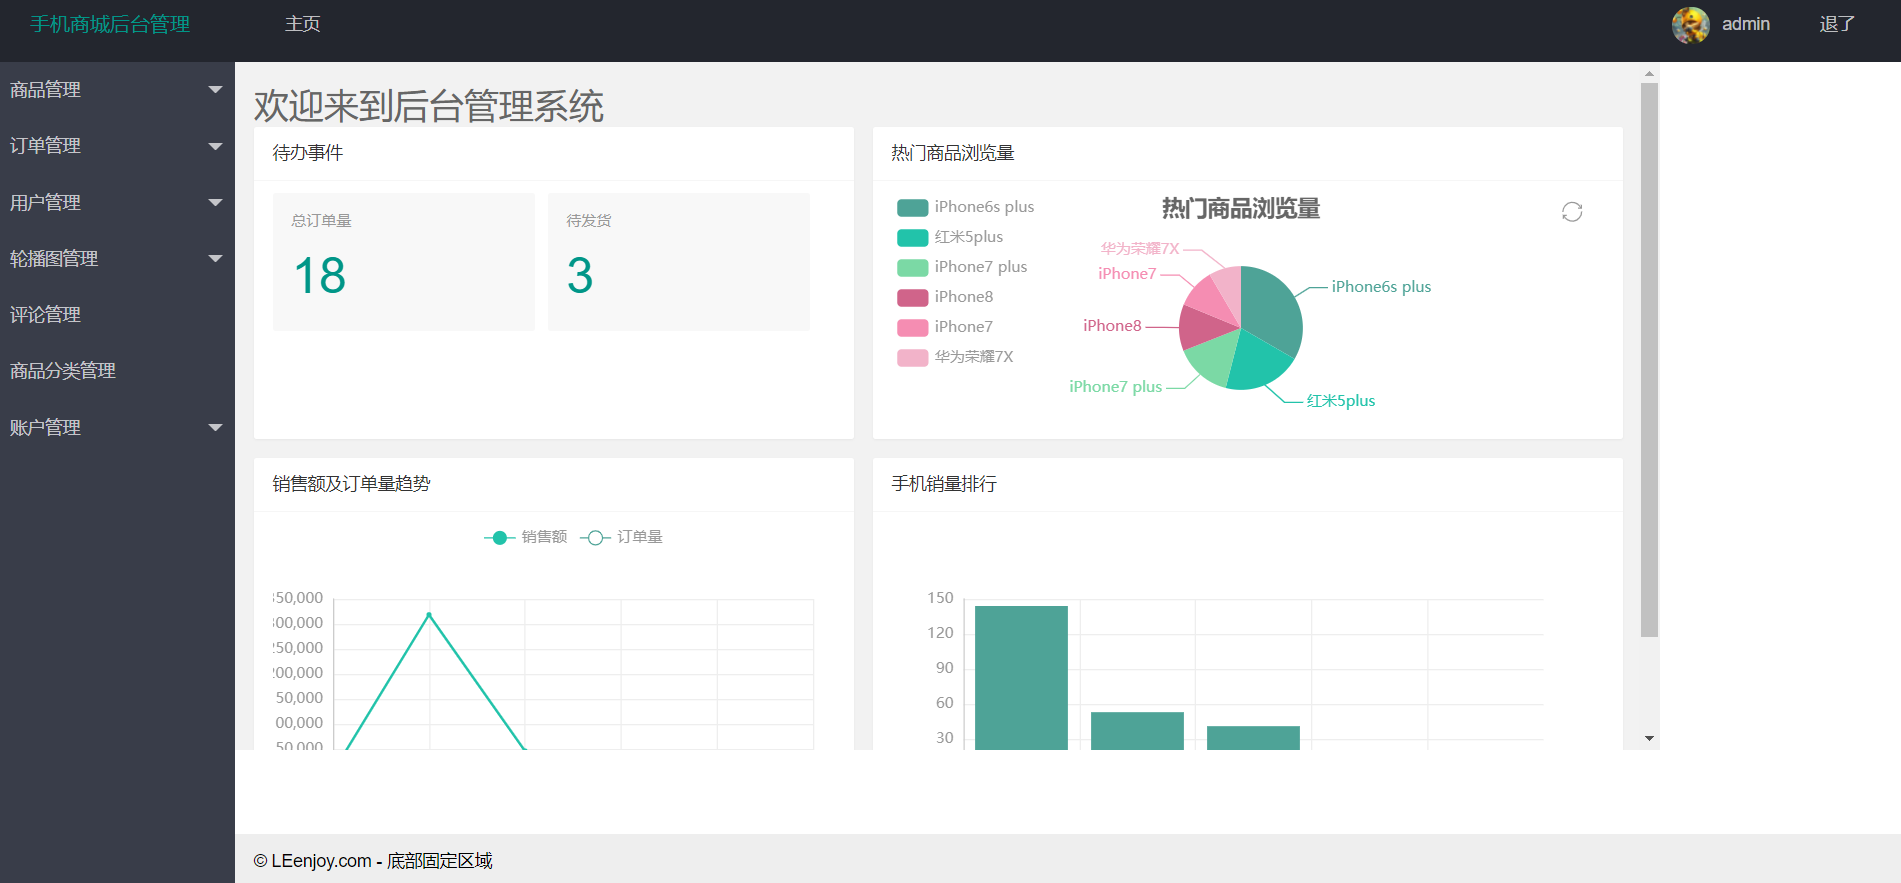Click the vertical scrollbar thumb

[x=1649, y=360]
